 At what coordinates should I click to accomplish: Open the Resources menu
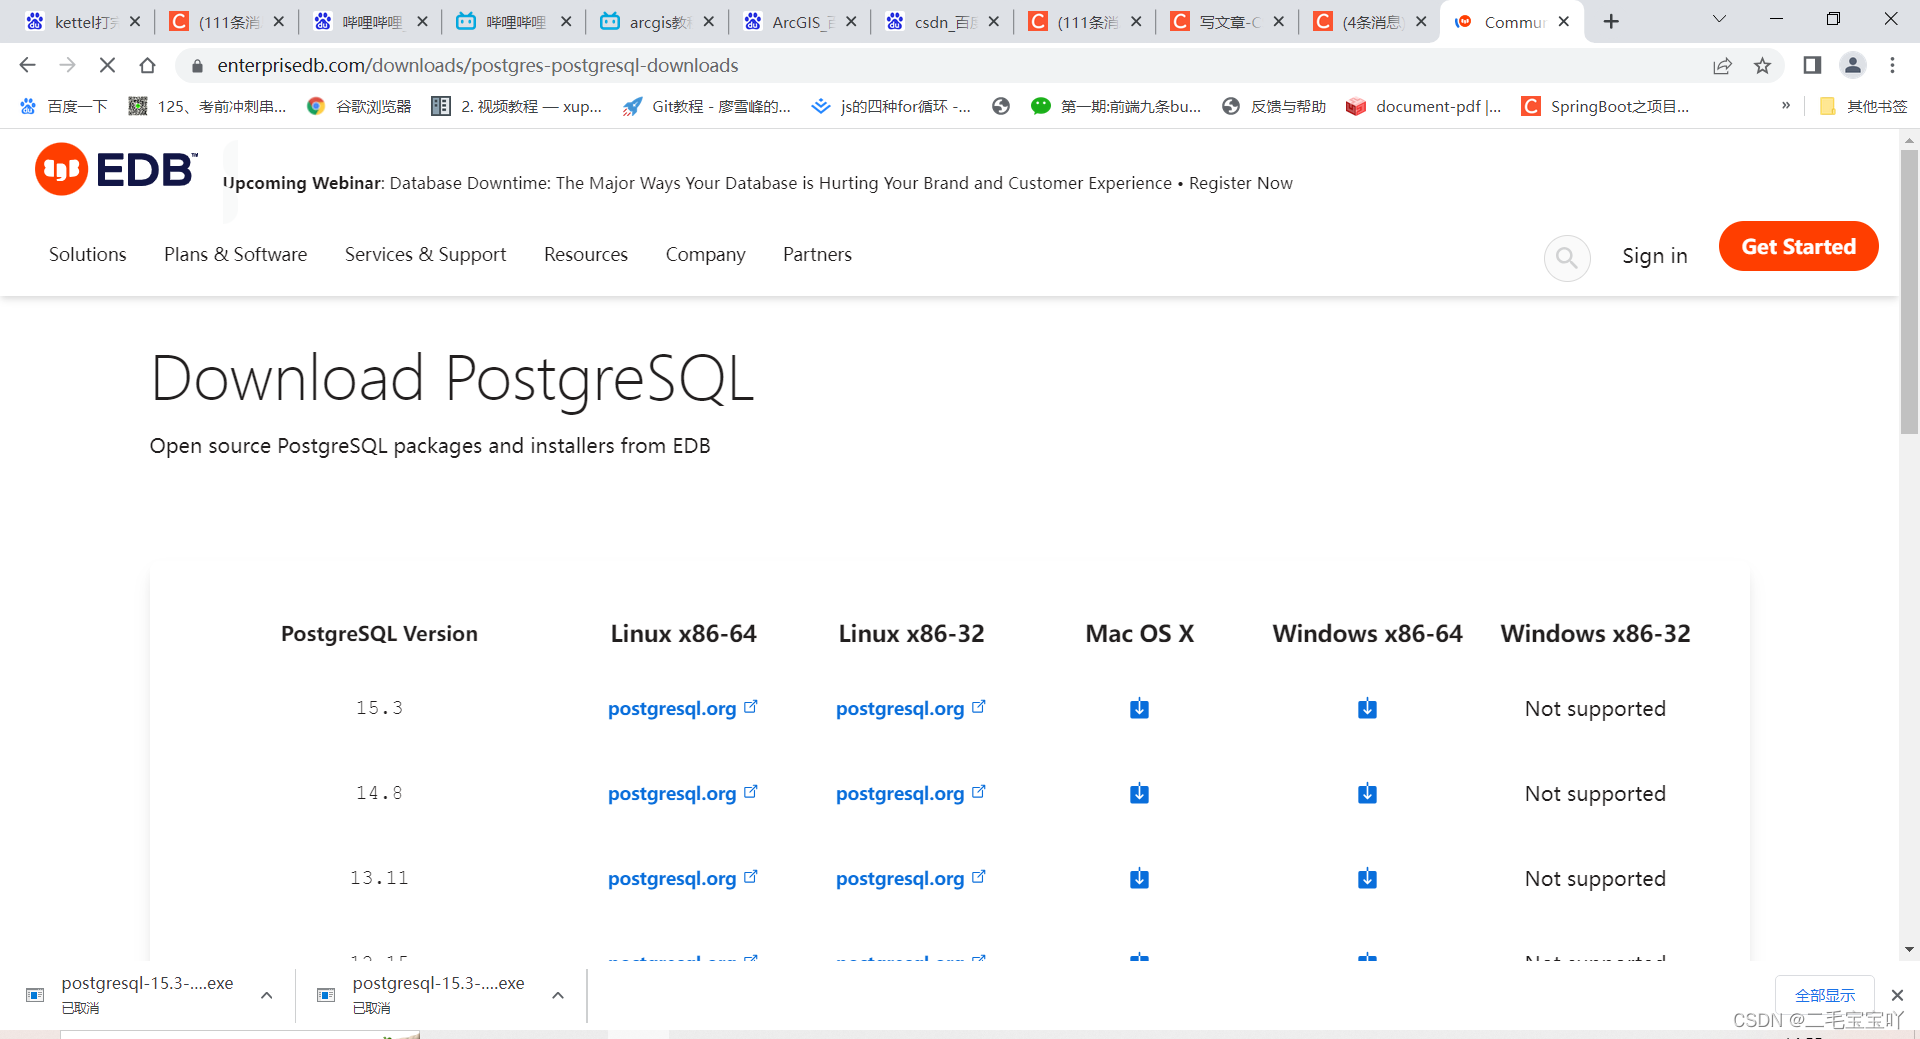586,254
